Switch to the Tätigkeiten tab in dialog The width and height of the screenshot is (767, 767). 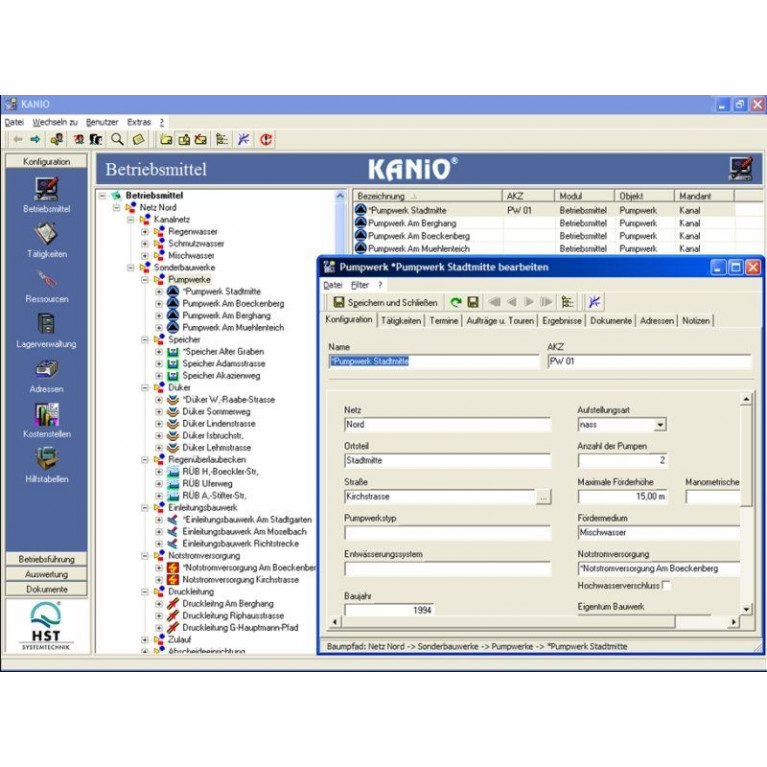pos(401,321)
